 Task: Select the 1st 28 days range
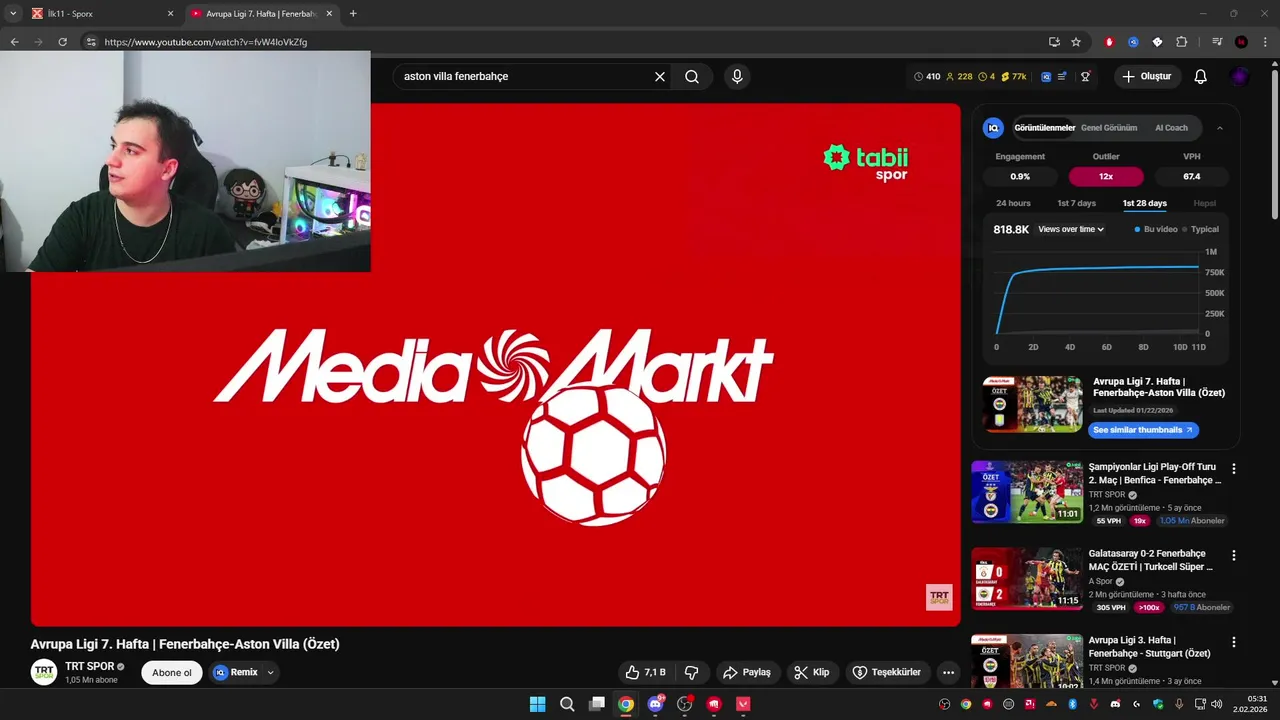pyautogui.click(x=1144, y=203)
